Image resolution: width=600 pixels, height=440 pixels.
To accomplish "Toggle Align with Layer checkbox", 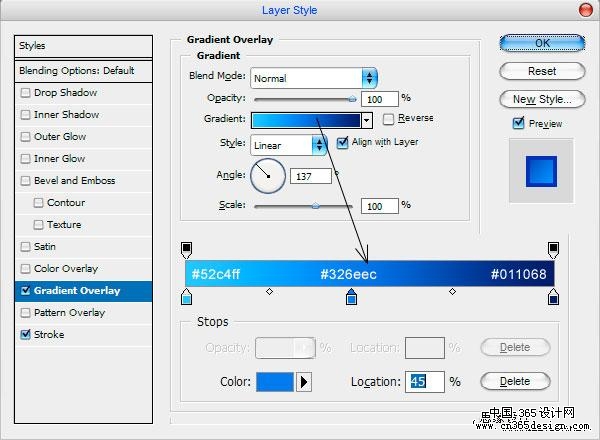I will (x=342, y=143).
